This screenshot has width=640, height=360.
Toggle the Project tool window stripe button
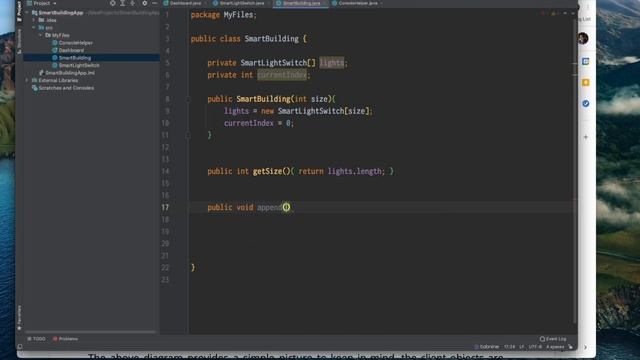19,12
